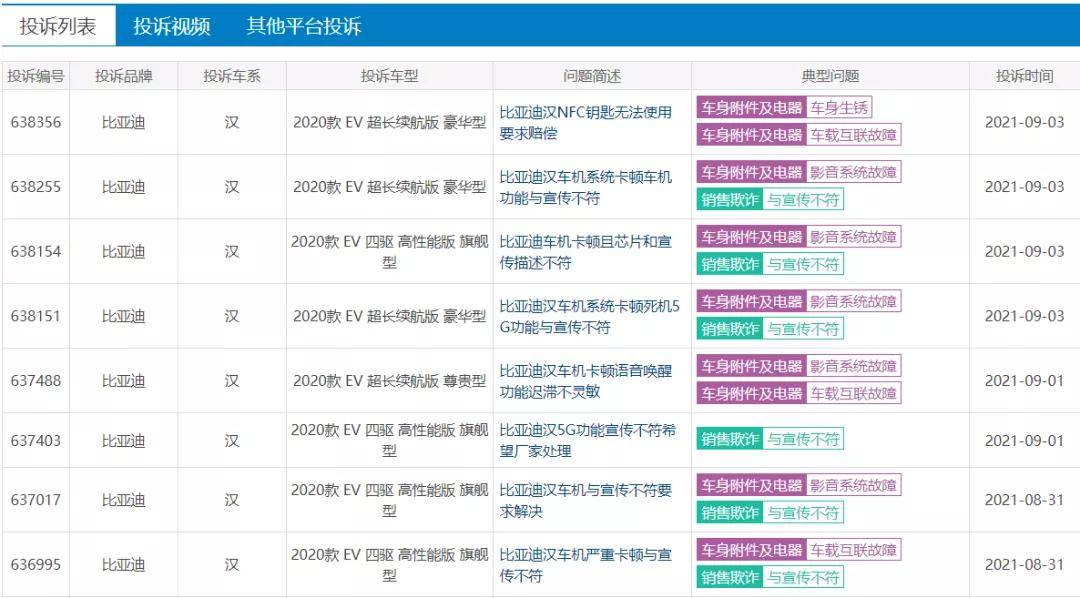Click the 车载互联故障 tag in row 636995
Image resolution: width=1080 pixels, height=598 pixels.
[853, 550]
